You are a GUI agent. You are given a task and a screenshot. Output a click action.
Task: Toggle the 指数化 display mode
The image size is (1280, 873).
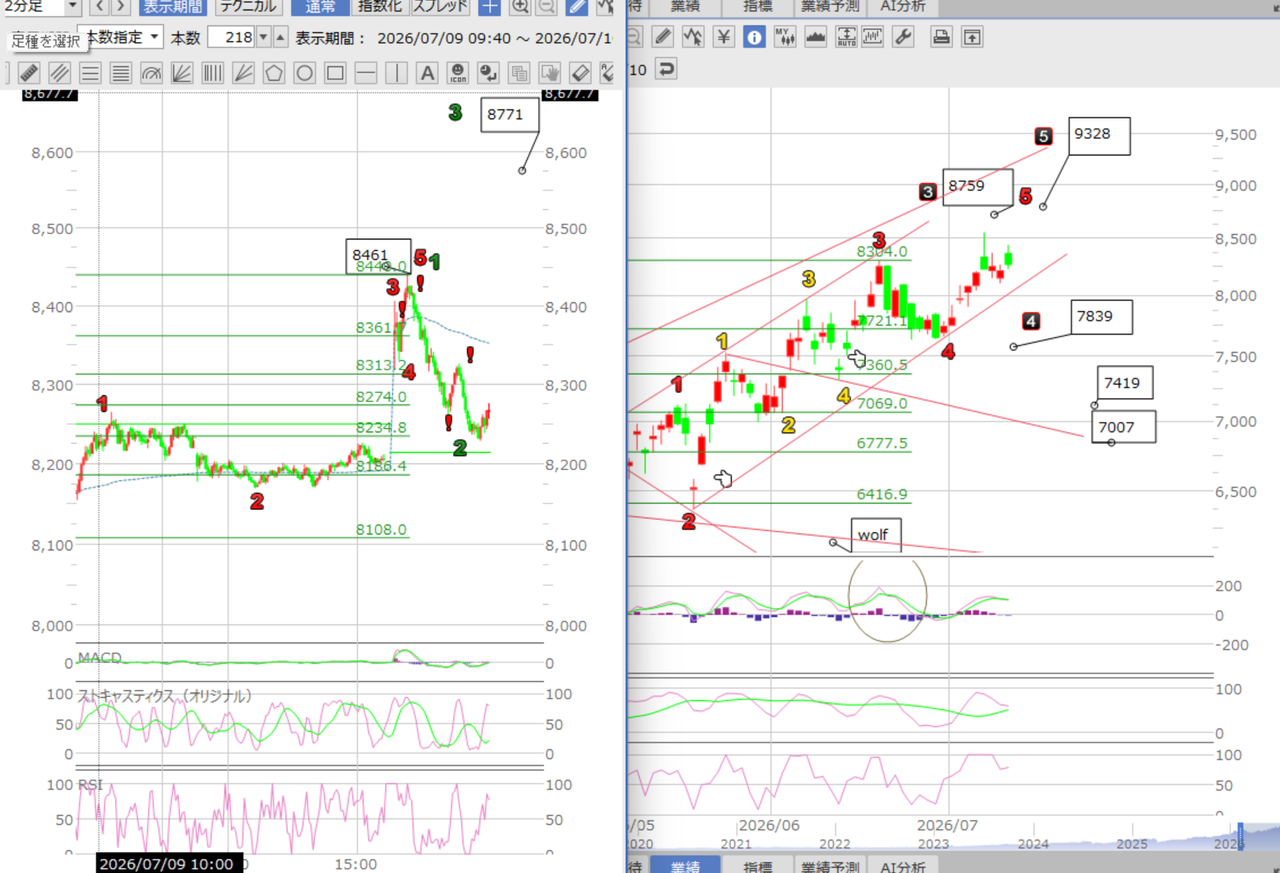381,6
